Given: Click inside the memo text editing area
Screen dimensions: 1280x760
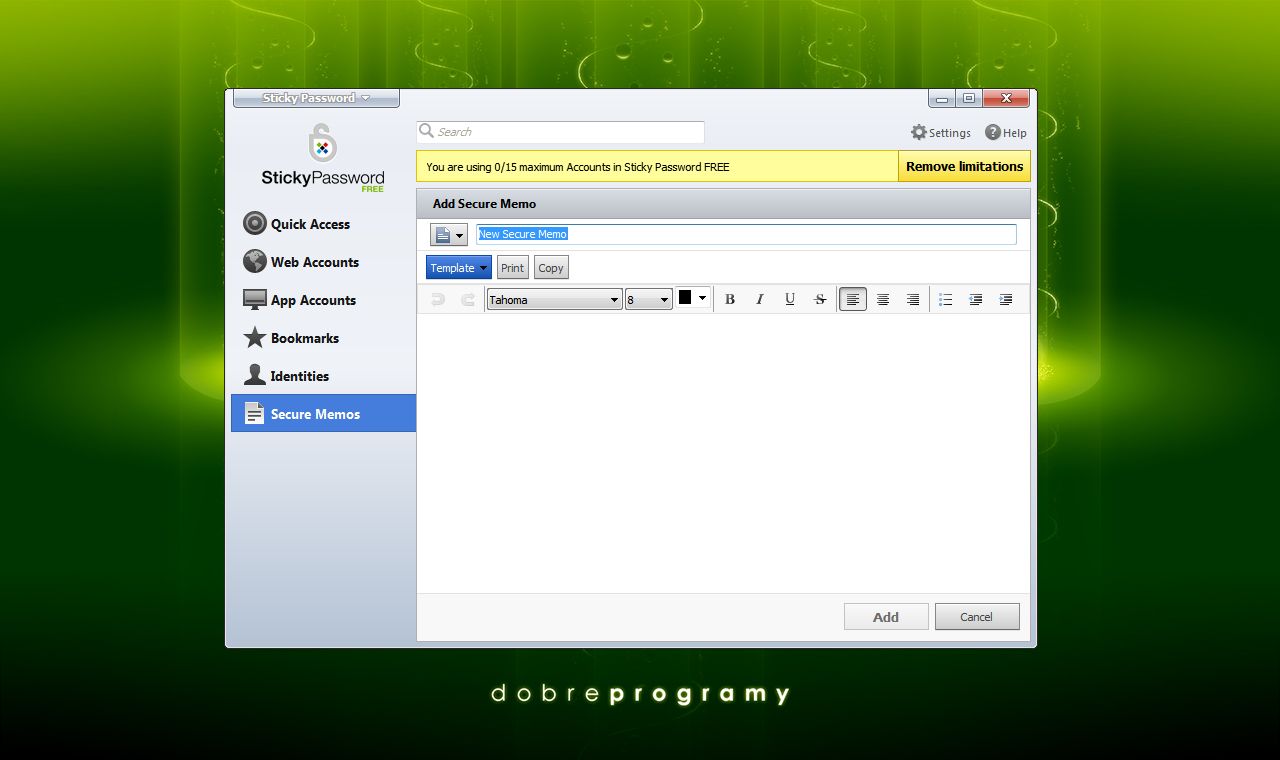Looking at the screenshot, I should click(723, 453).
